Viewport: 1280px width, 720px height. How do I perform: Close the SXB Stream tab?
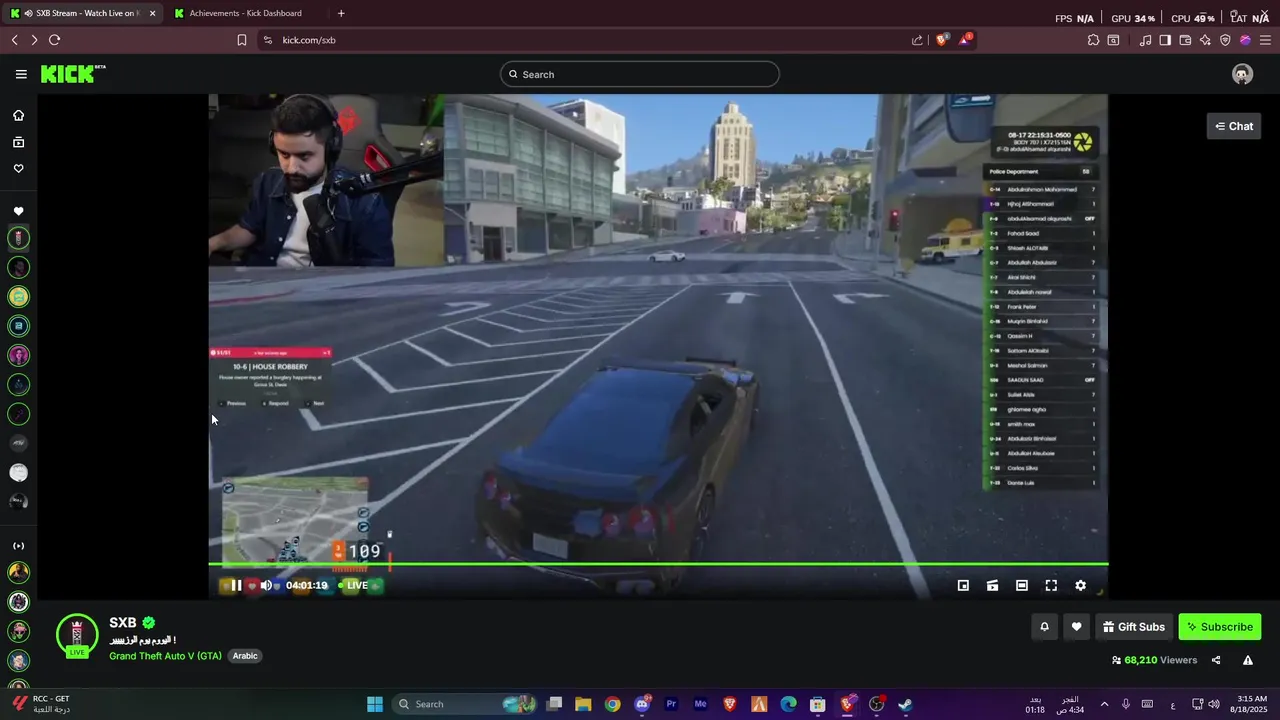pos(153,13)
